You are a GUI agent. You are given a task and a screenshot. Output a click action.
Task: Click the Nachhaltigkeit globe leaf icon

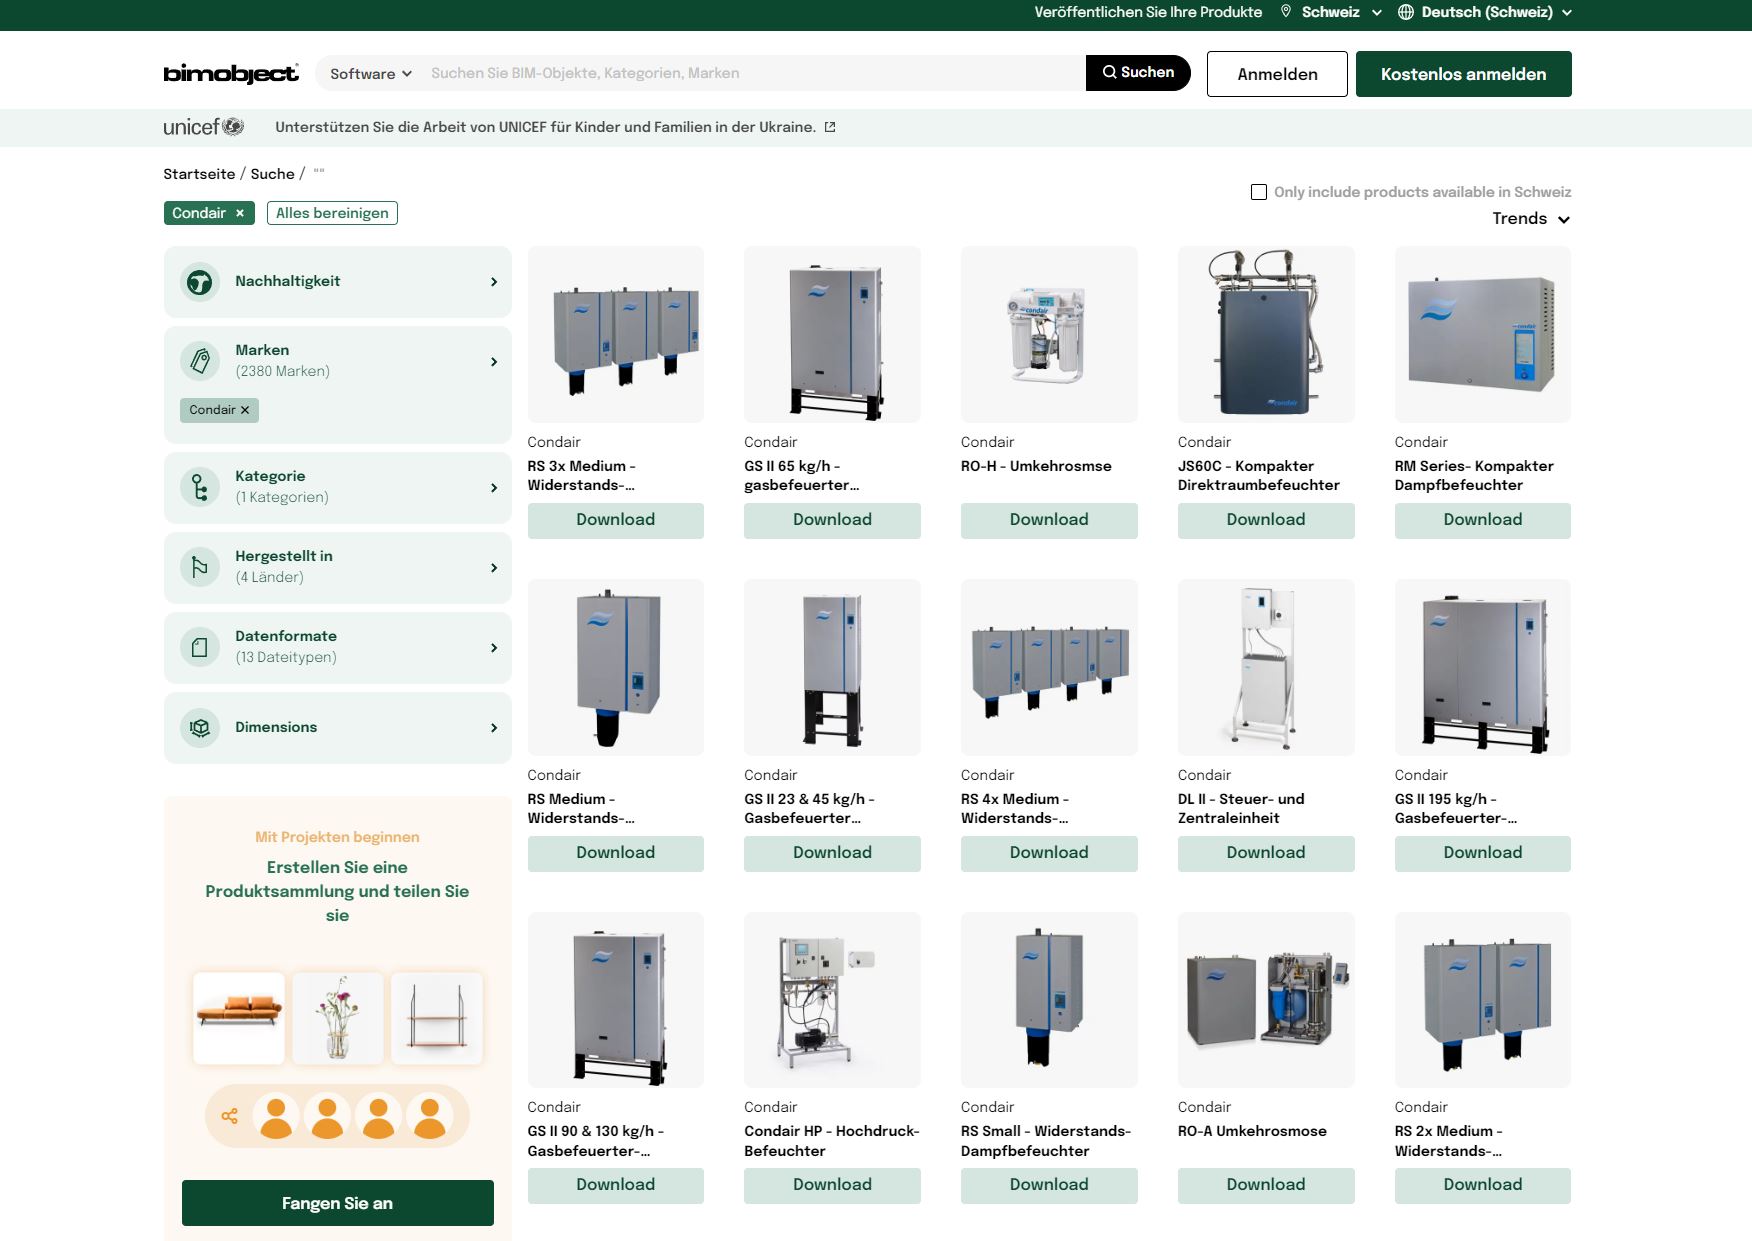click(x=200, y=282)
